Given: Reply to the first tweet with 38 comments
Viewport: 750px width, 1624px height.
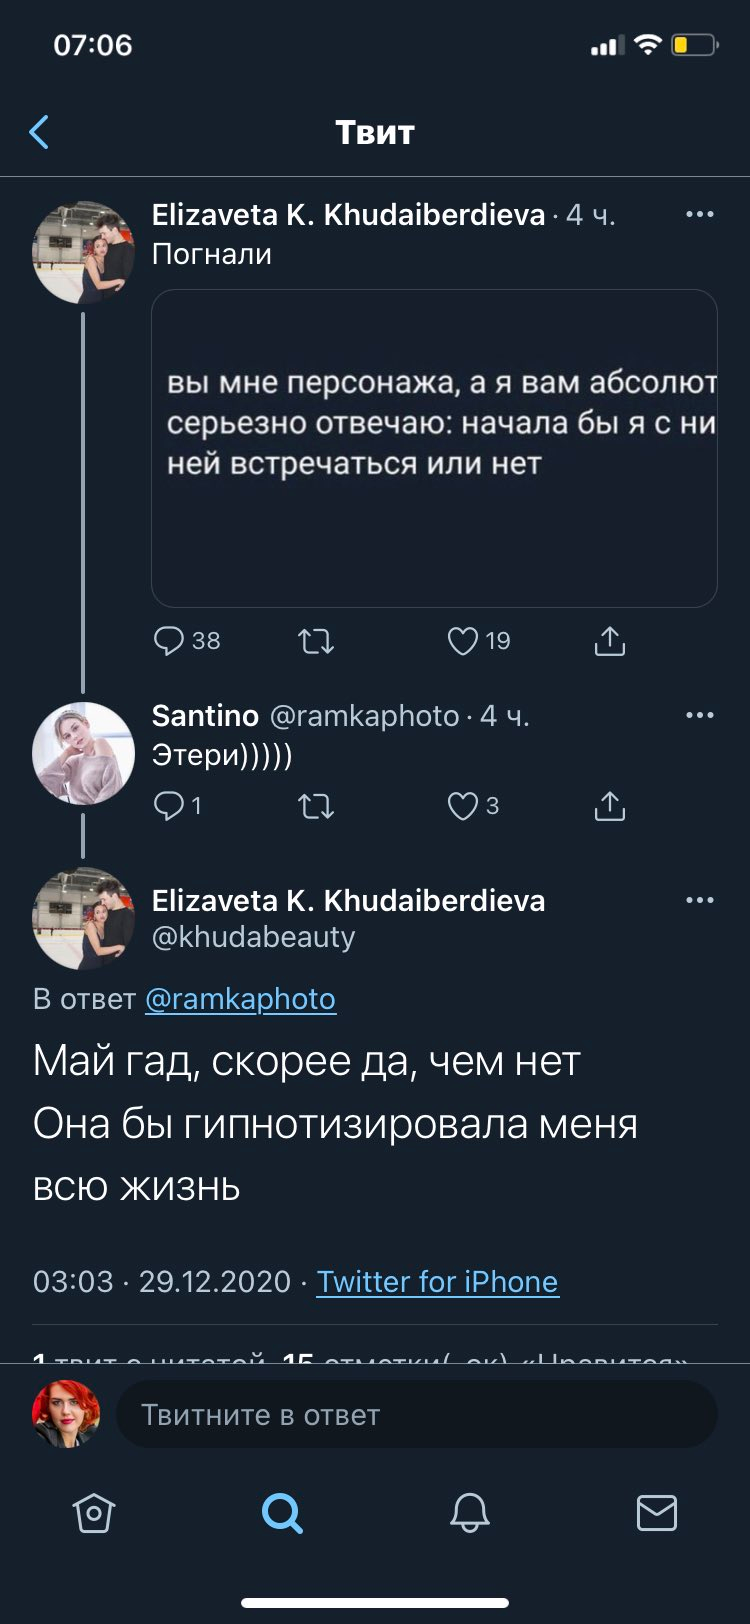Looking at the screenshot, I should pos(169,641).
